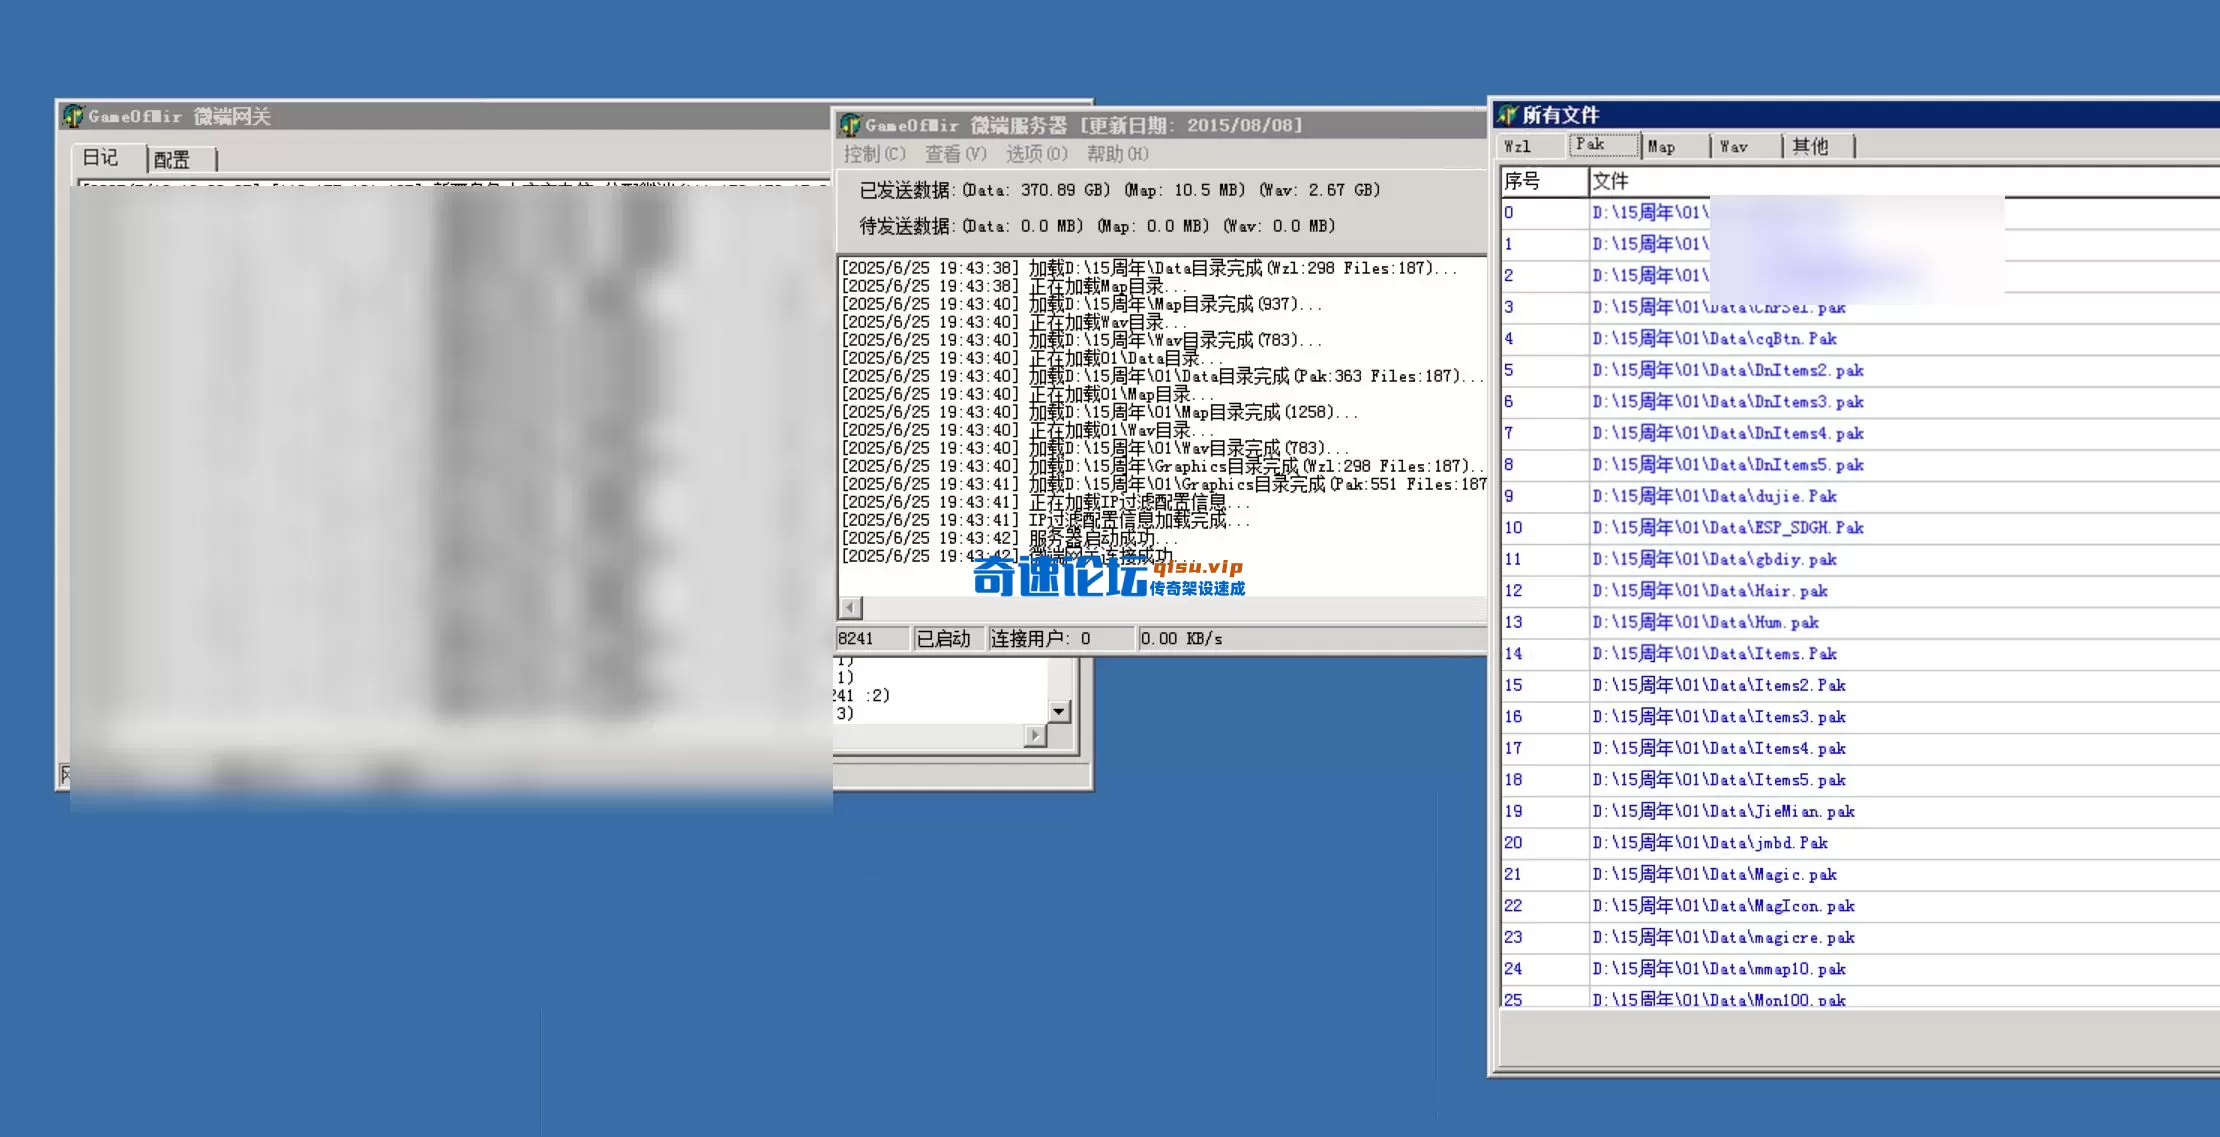Image resolution: width=2220 pixels, height=1137 pixels.
Task: Select the Pak tab in 所有文件
Action: tap(1602, 144)
